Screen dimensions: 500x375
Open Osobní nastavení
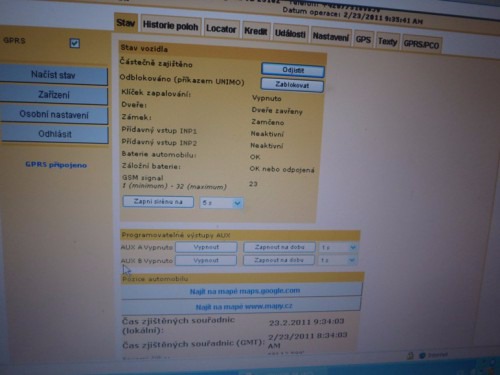tap(54, 115)
